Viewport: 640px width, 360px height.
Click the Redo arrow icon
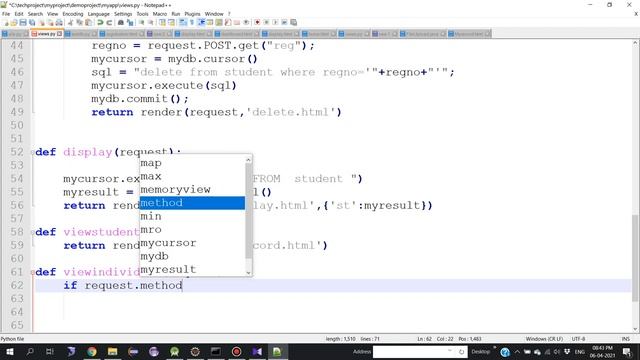[109, 22]
